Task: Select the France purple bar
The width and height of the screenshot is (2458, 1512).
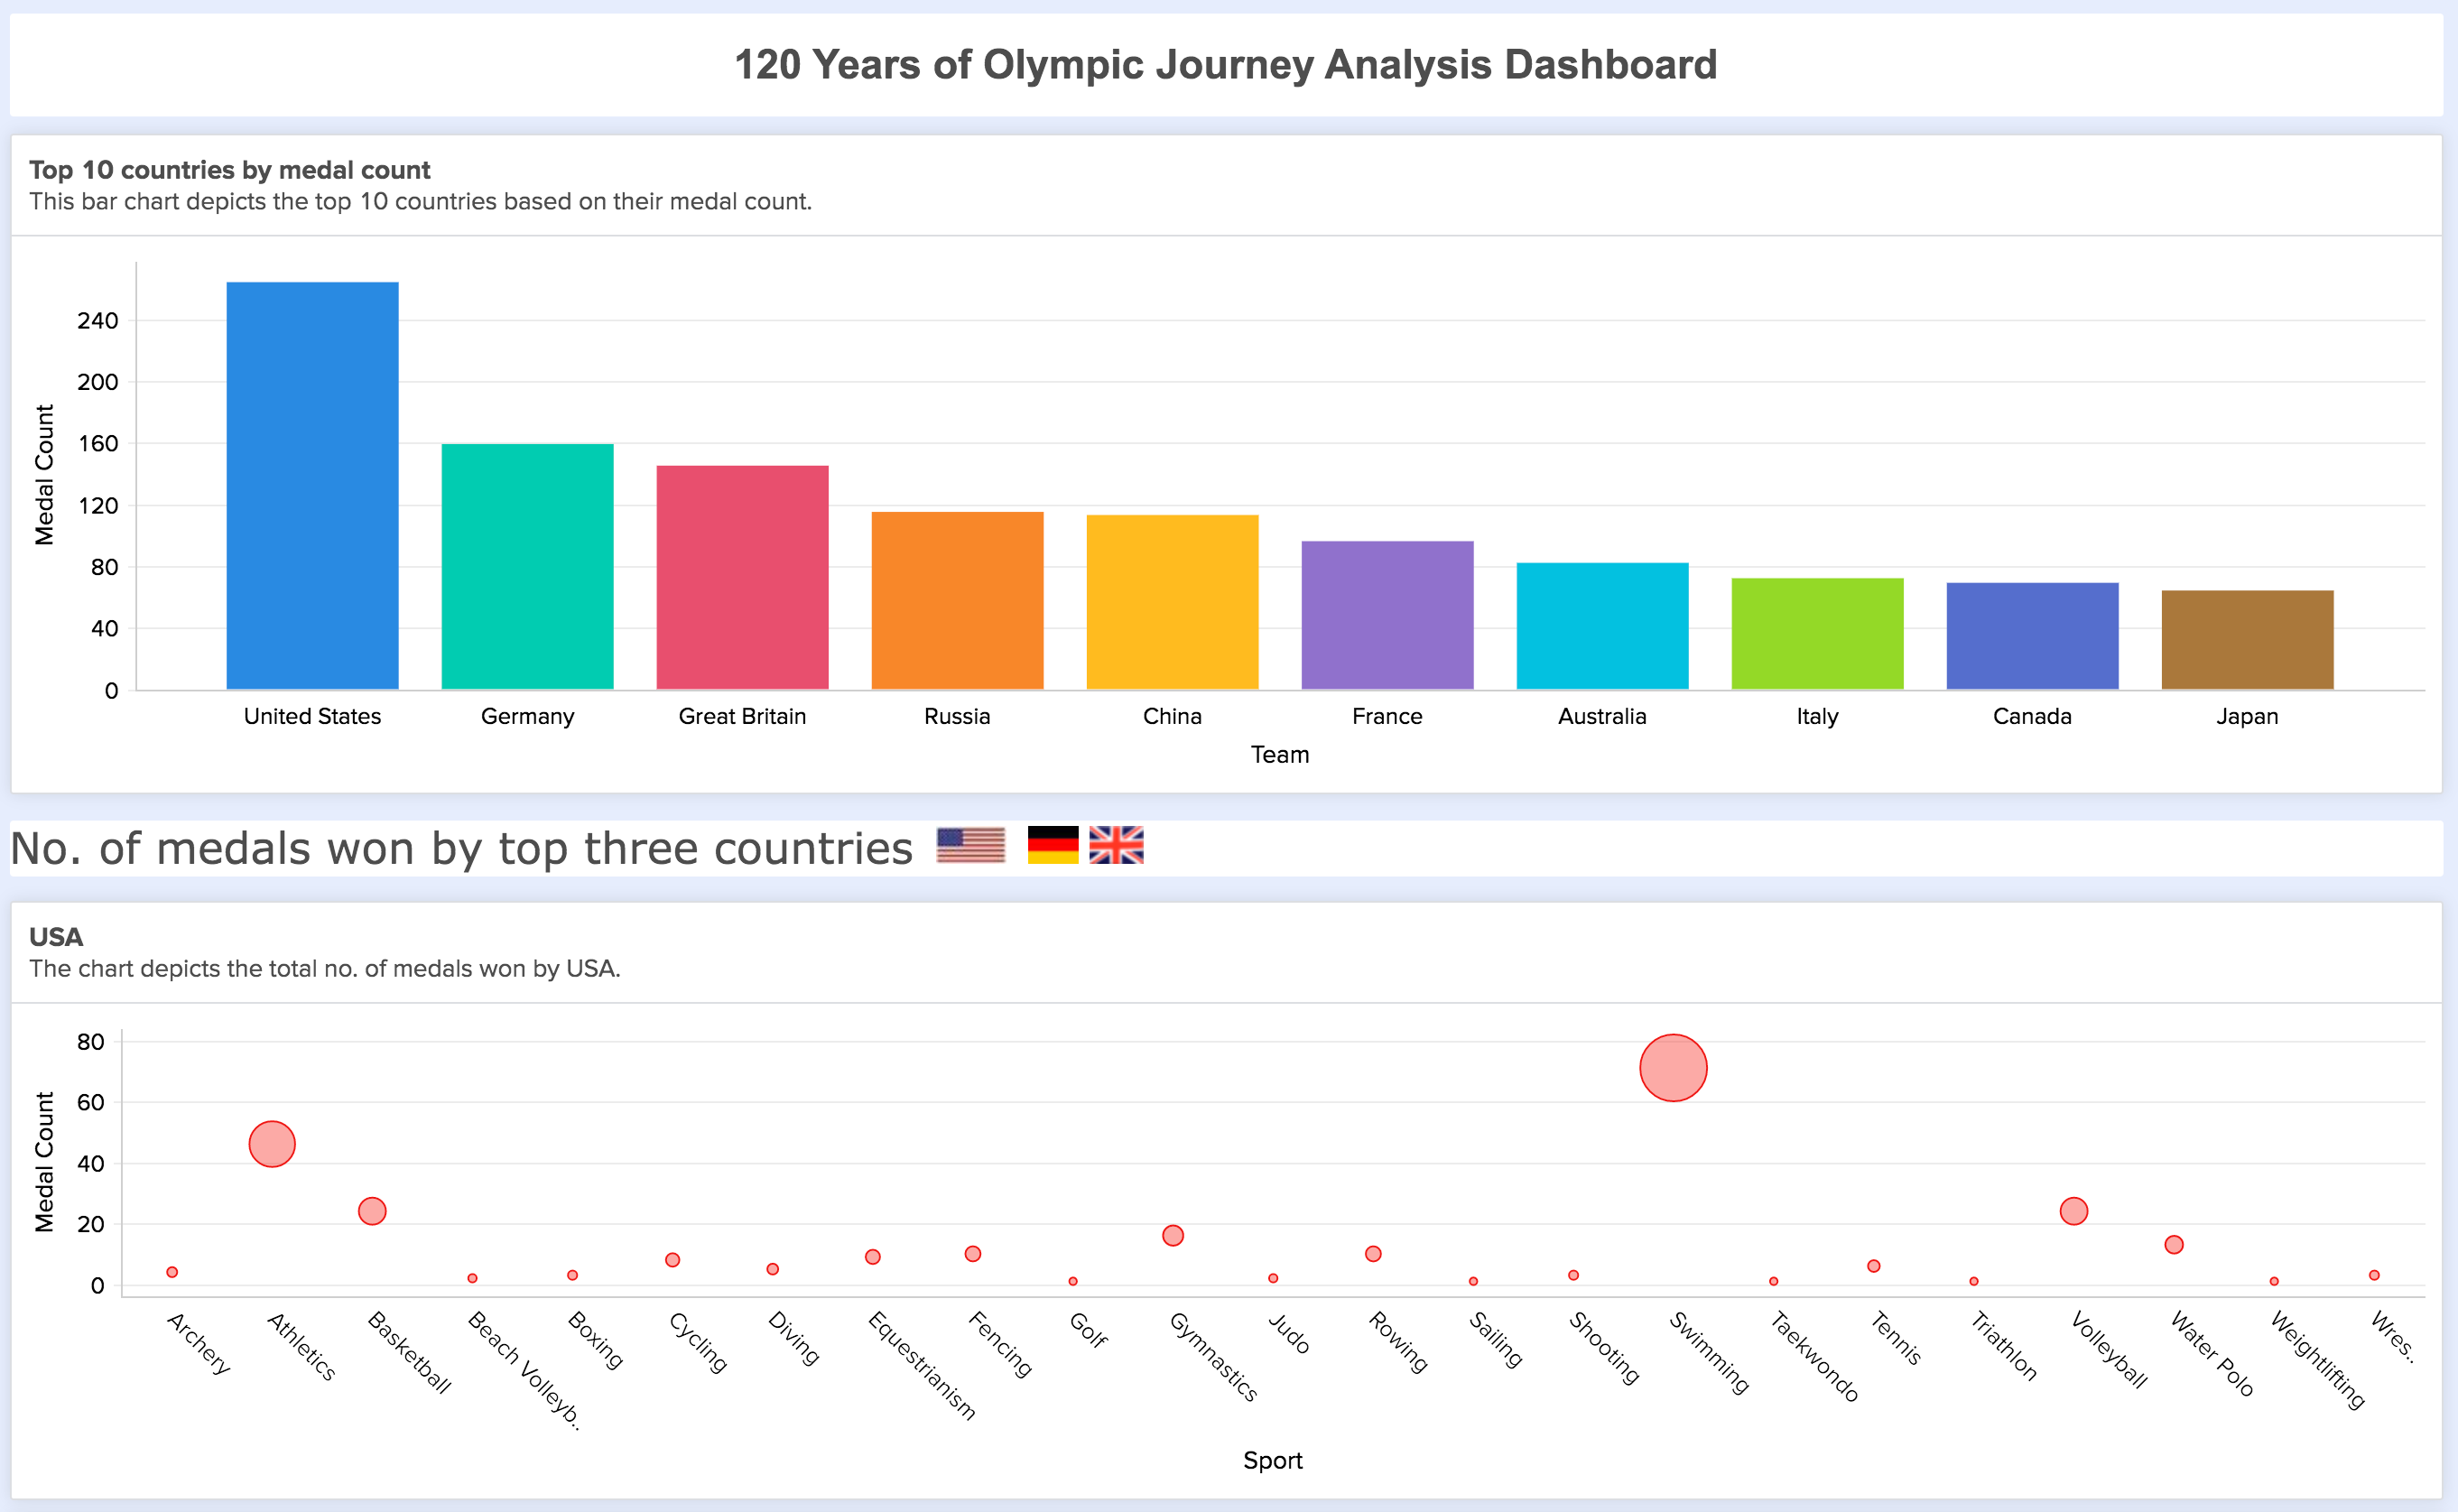Action: pyautogui.click(x=1387, y=615)
